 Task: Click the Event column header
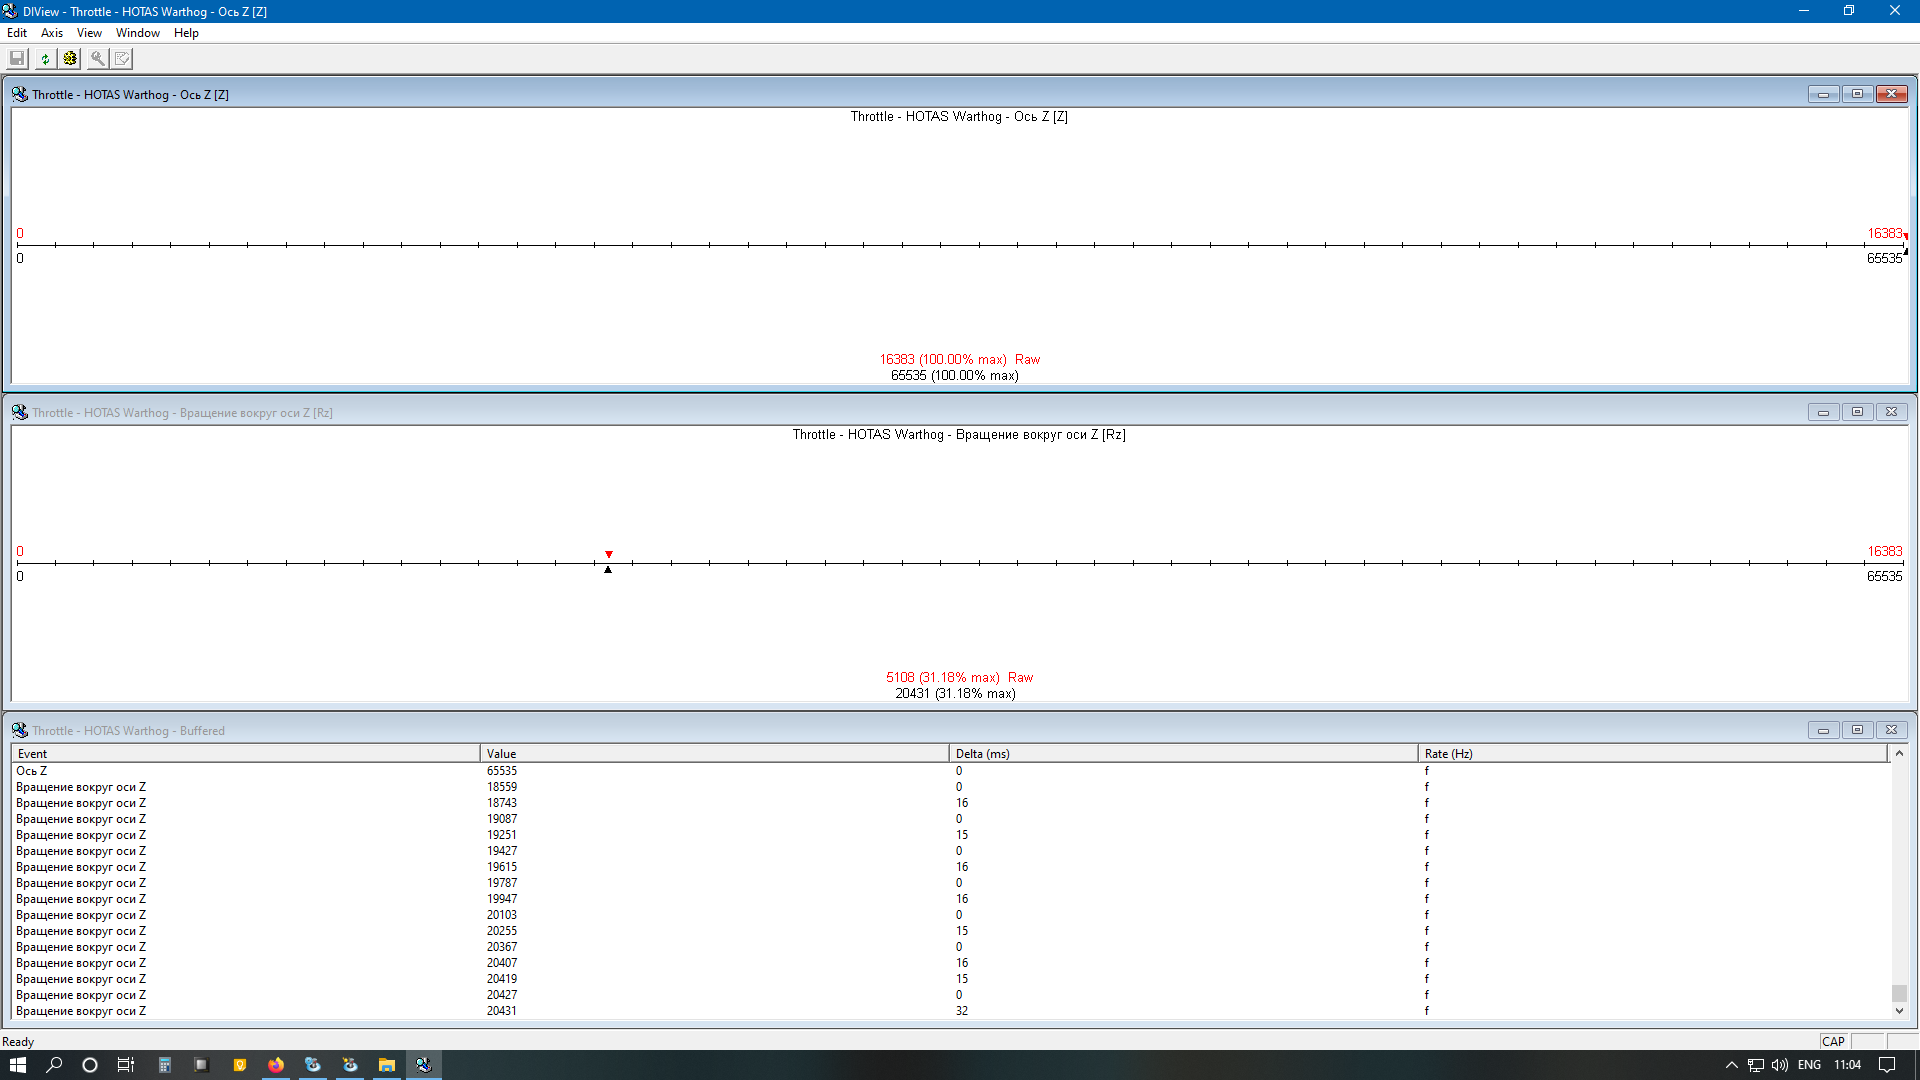click(x=245, y=753)
